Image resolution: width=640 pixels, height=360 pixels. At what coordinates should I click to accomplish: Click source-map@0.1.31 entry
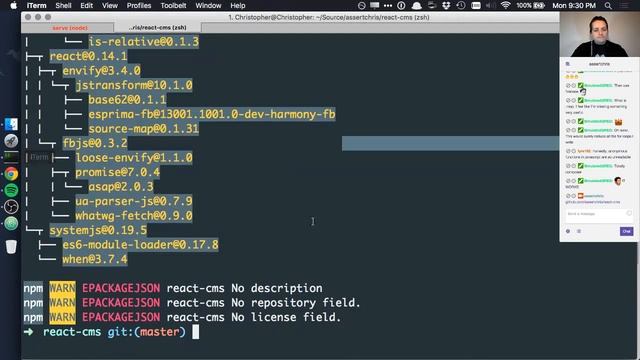[144, 129]
